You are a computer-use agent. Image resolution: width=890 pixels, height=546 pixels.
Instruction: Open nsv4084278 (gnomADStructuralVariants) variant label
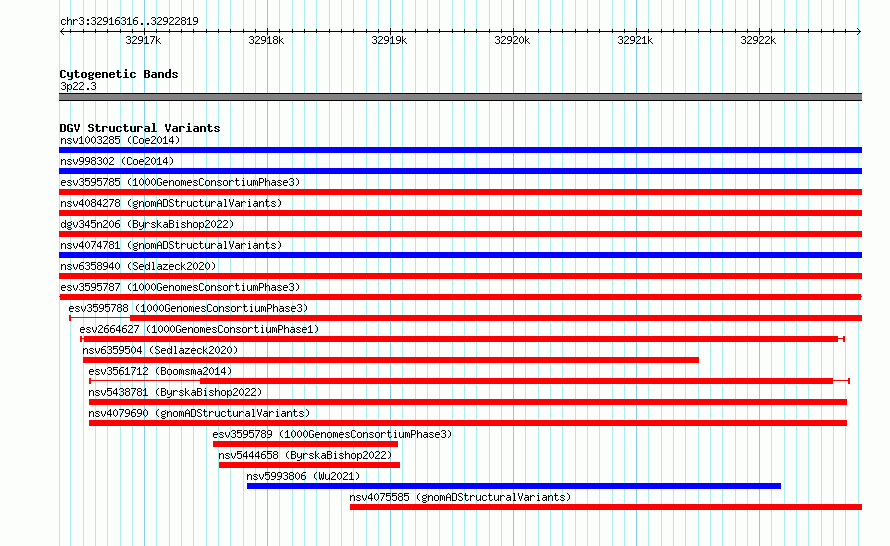(171, 203)
